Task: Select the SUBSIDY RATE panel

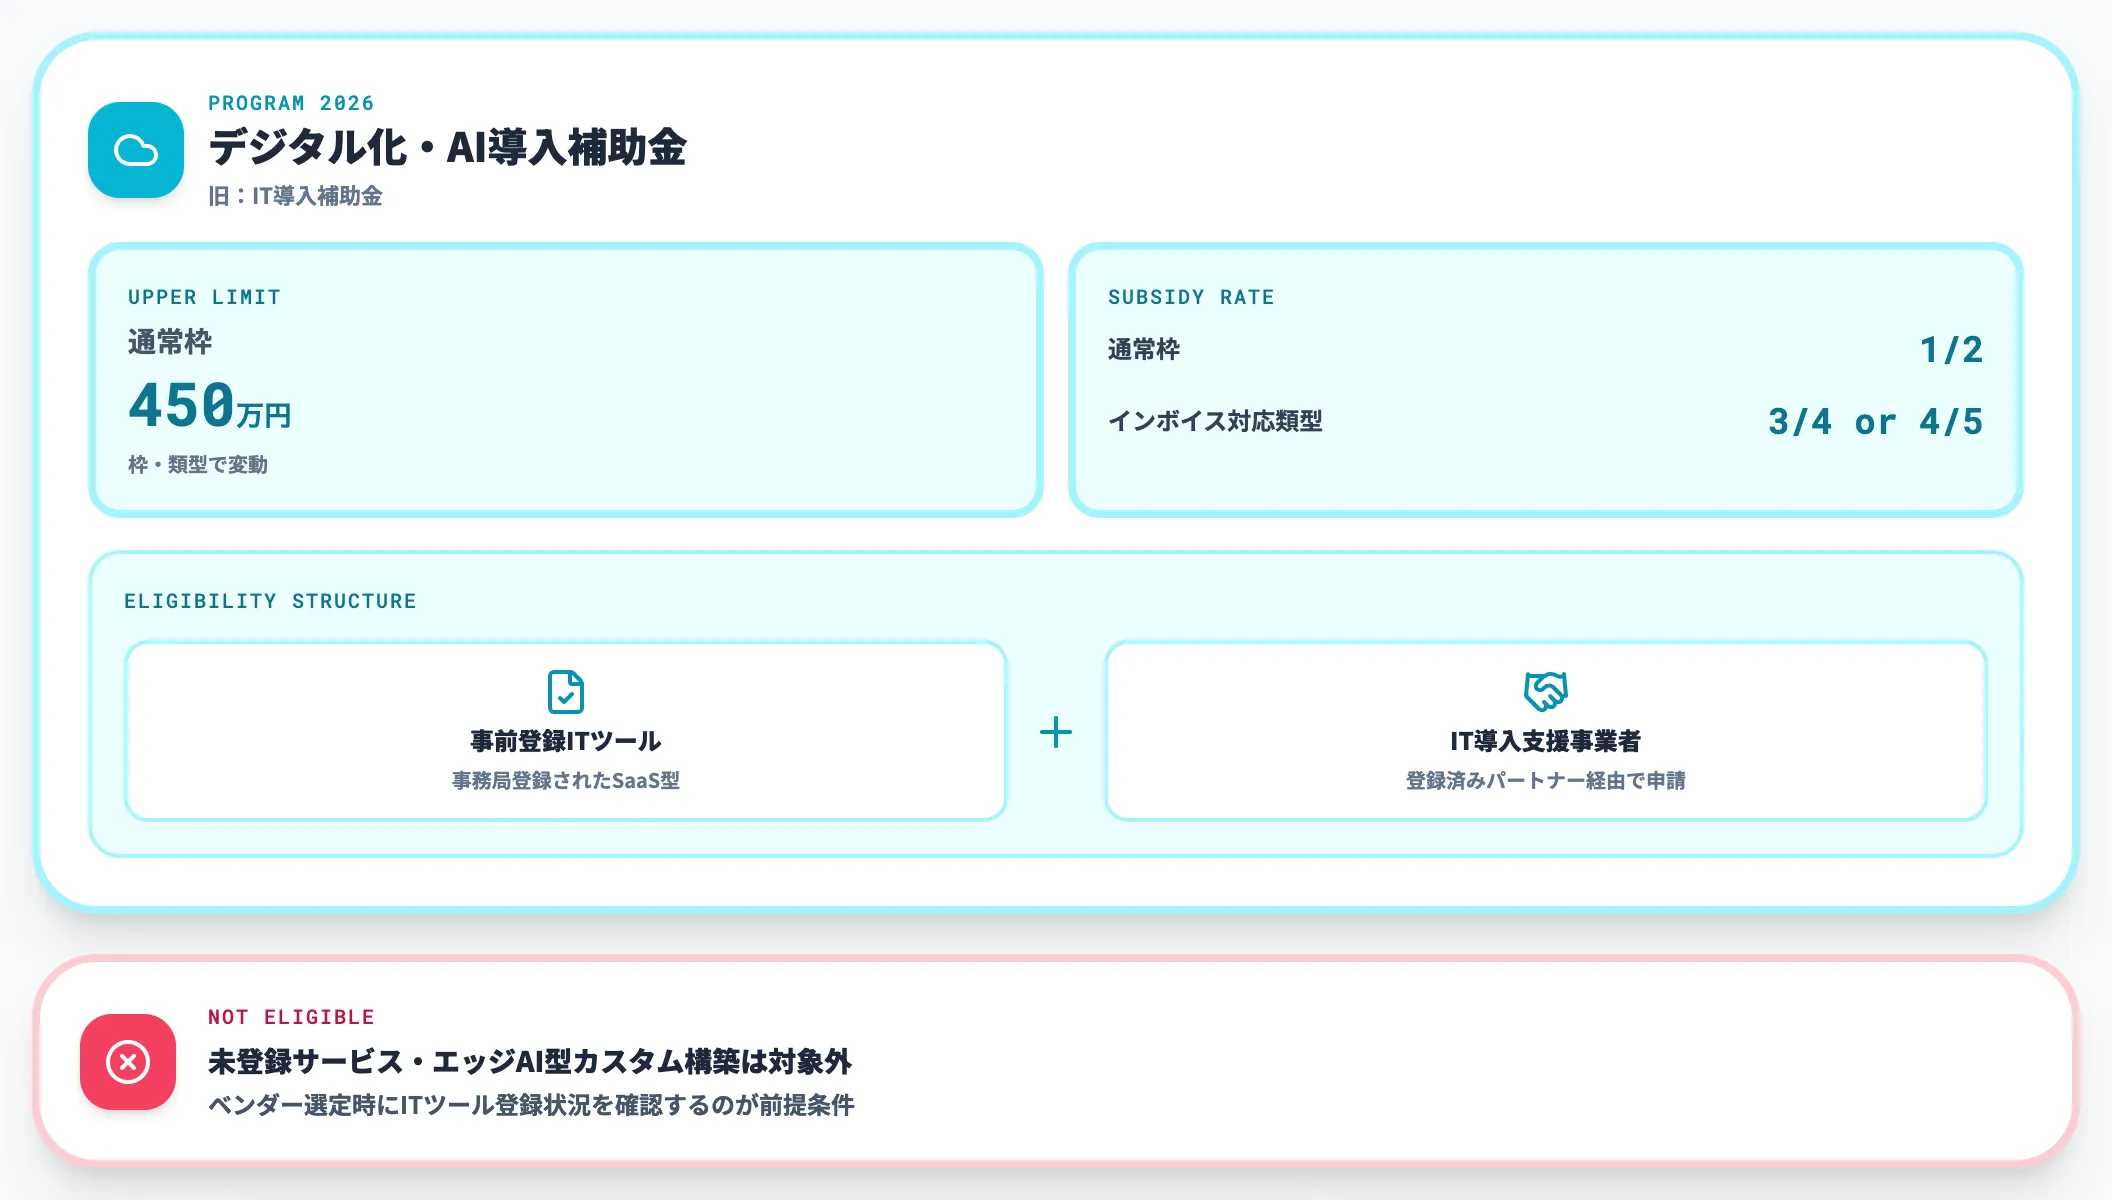Action: [x=1545, y=380]
